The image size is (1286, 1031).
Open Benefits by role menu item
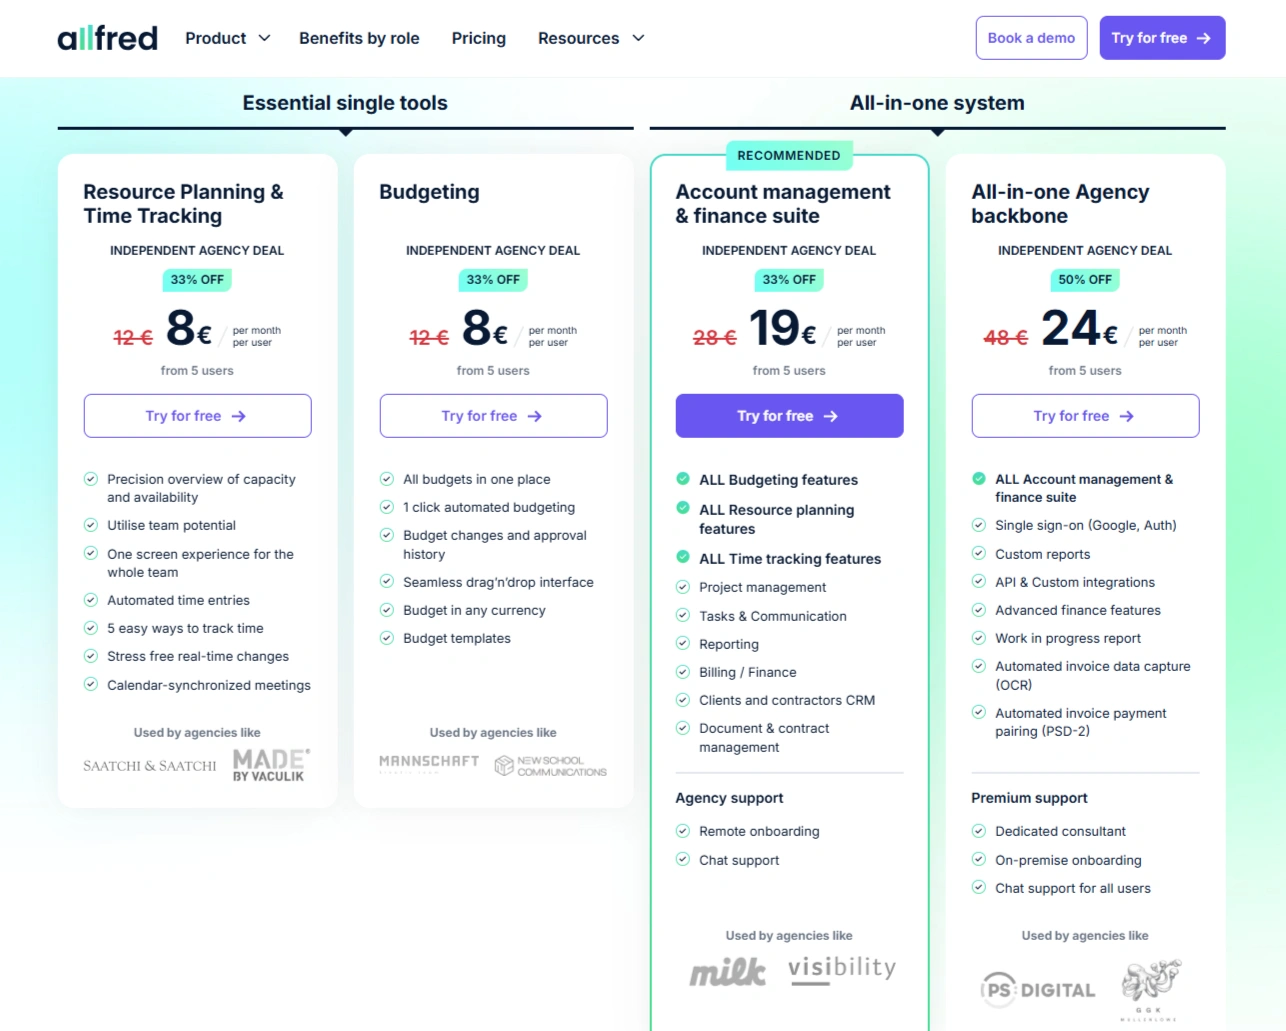click(359, 38)
